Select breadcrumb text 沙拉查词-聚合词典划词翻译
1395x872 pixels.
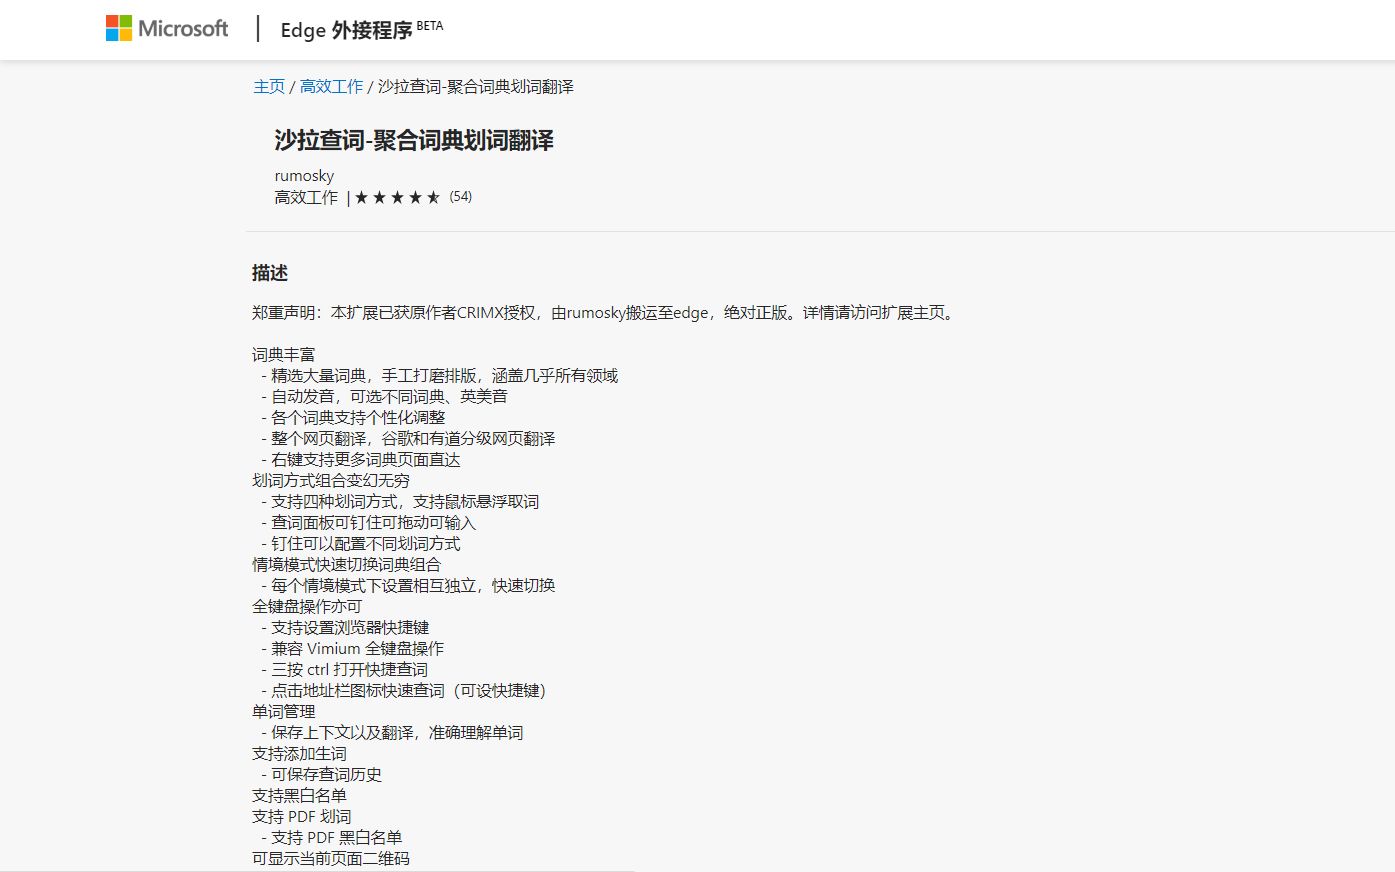click(x=475, y=86)
